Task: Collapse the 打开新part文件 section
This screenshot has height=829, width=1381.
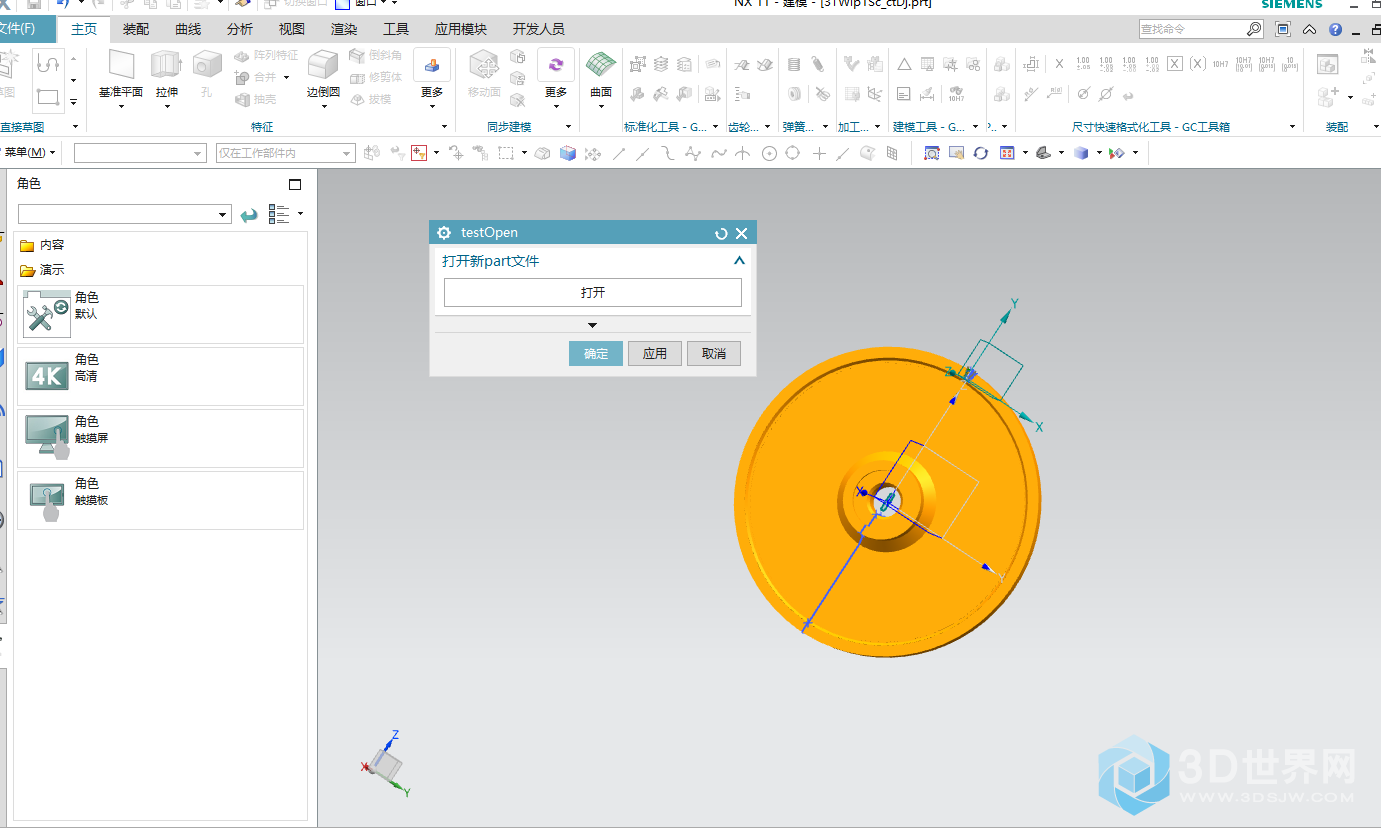Action: click(739, 261)
